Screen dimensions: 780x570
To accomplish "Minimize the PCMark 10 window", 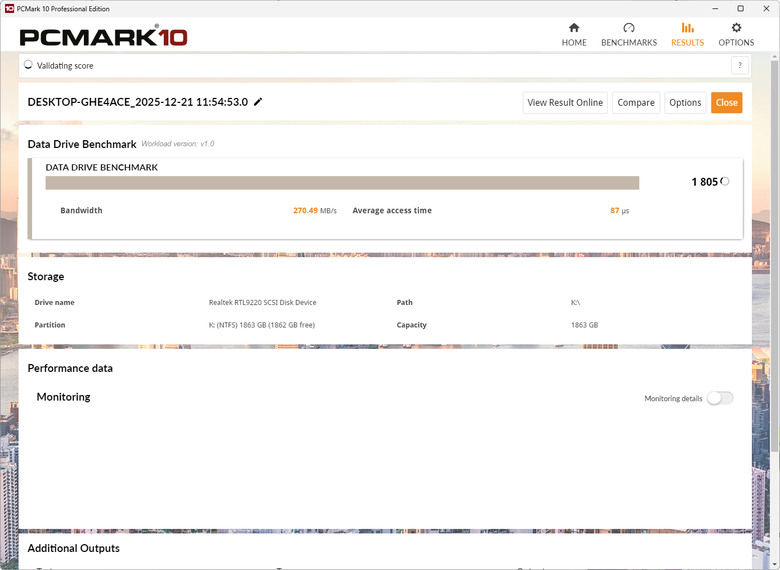I will pyautogui.click(x=715, y=8).
